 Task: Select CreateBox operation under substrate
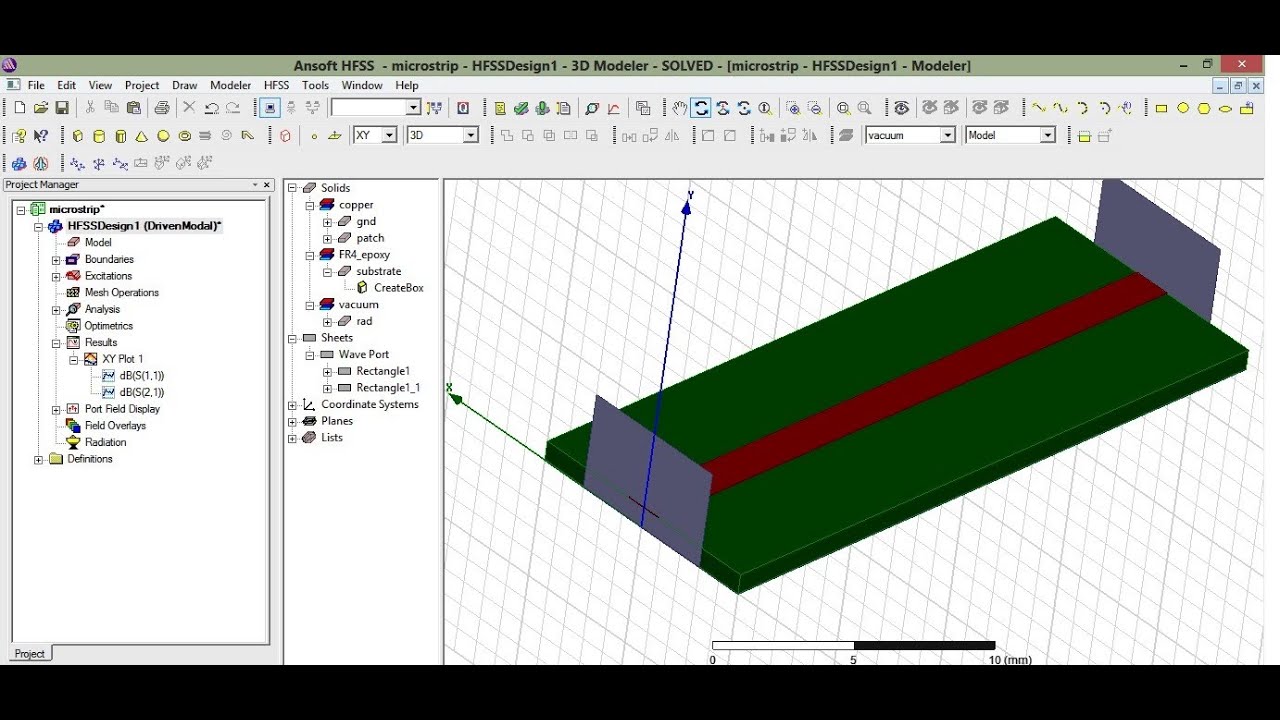tap(398, 288)
